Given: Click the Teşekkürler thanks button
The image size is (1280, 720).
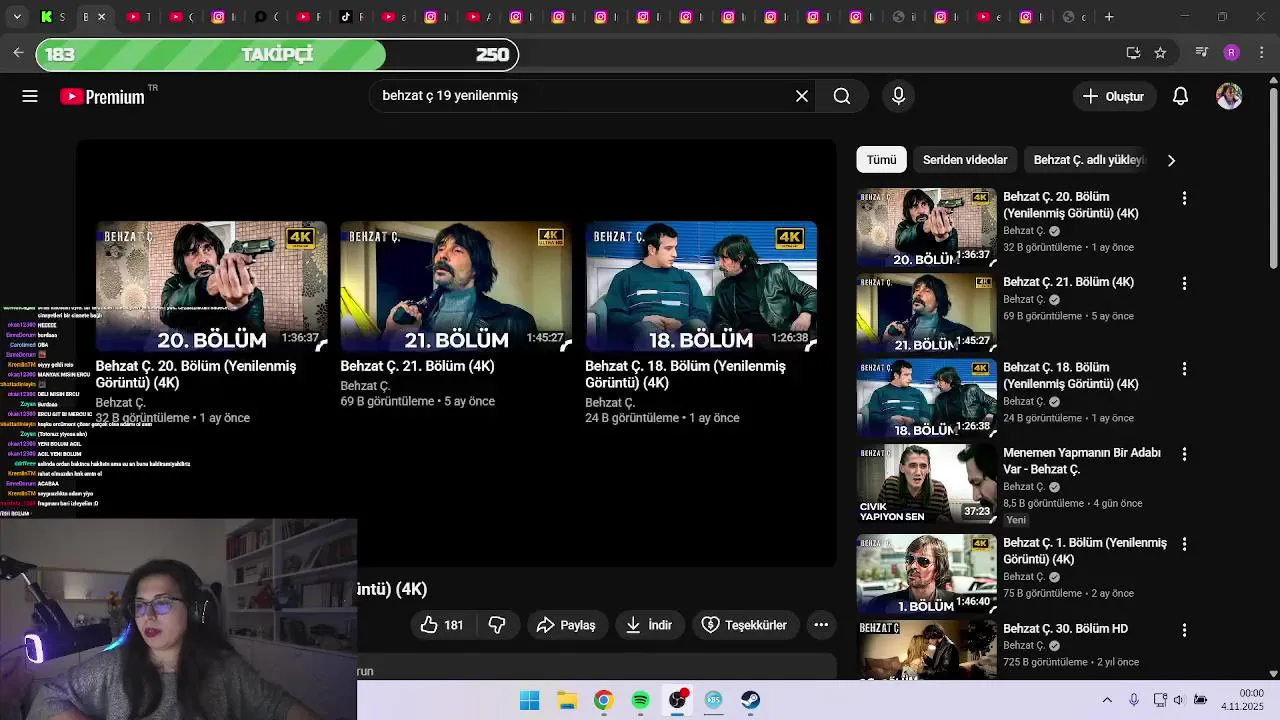Looking at the screenshot, I should coord(745,625).
